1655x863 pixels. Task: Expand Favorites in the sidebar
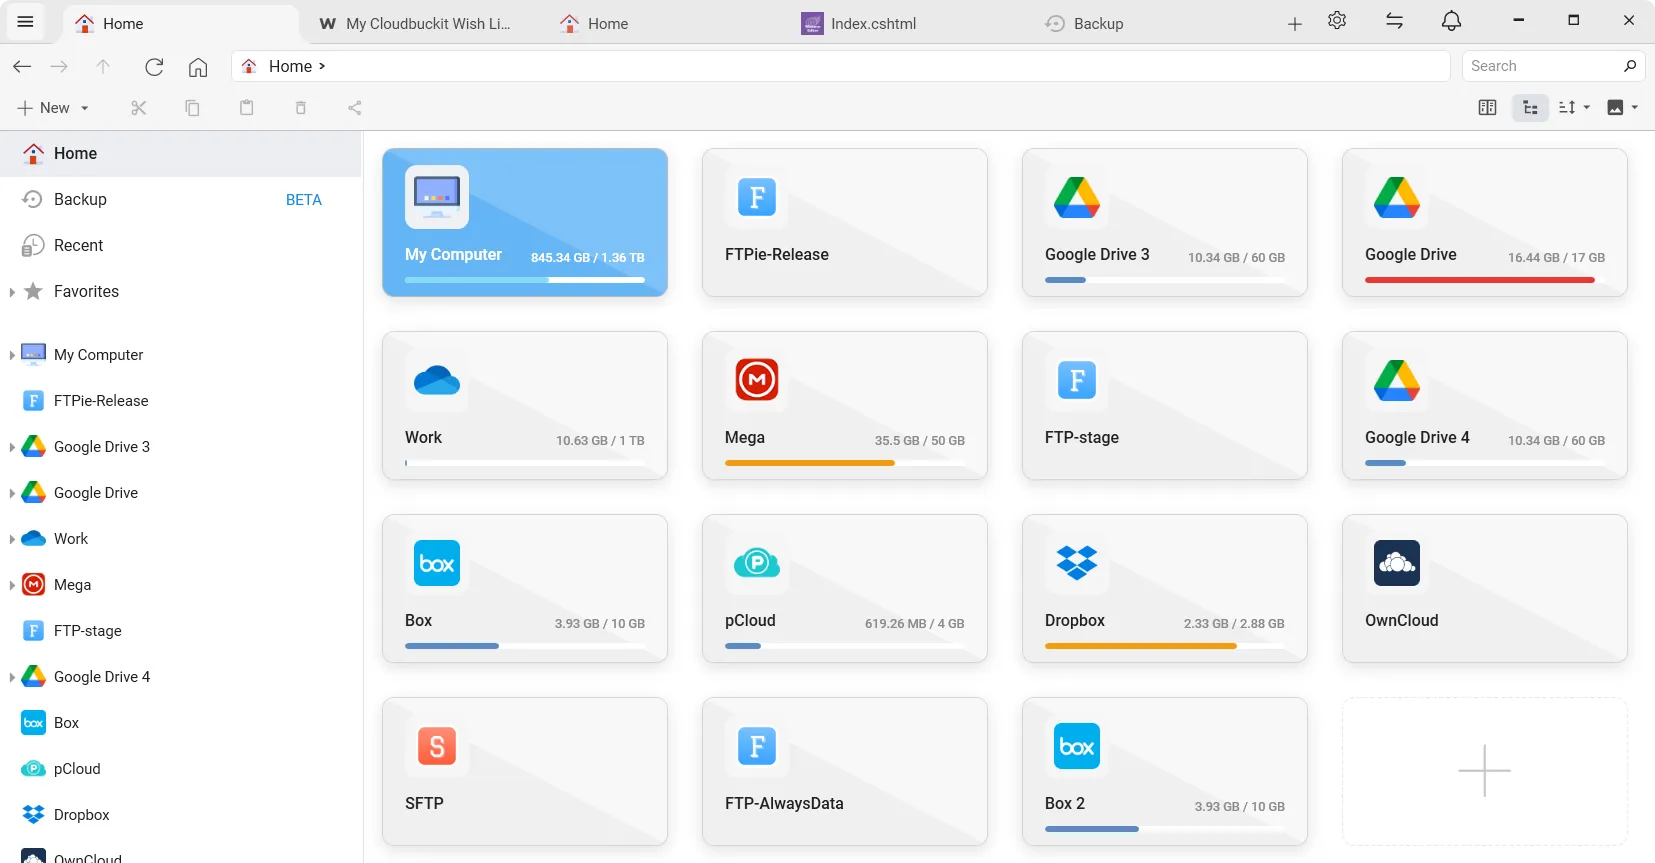[12, 292]
